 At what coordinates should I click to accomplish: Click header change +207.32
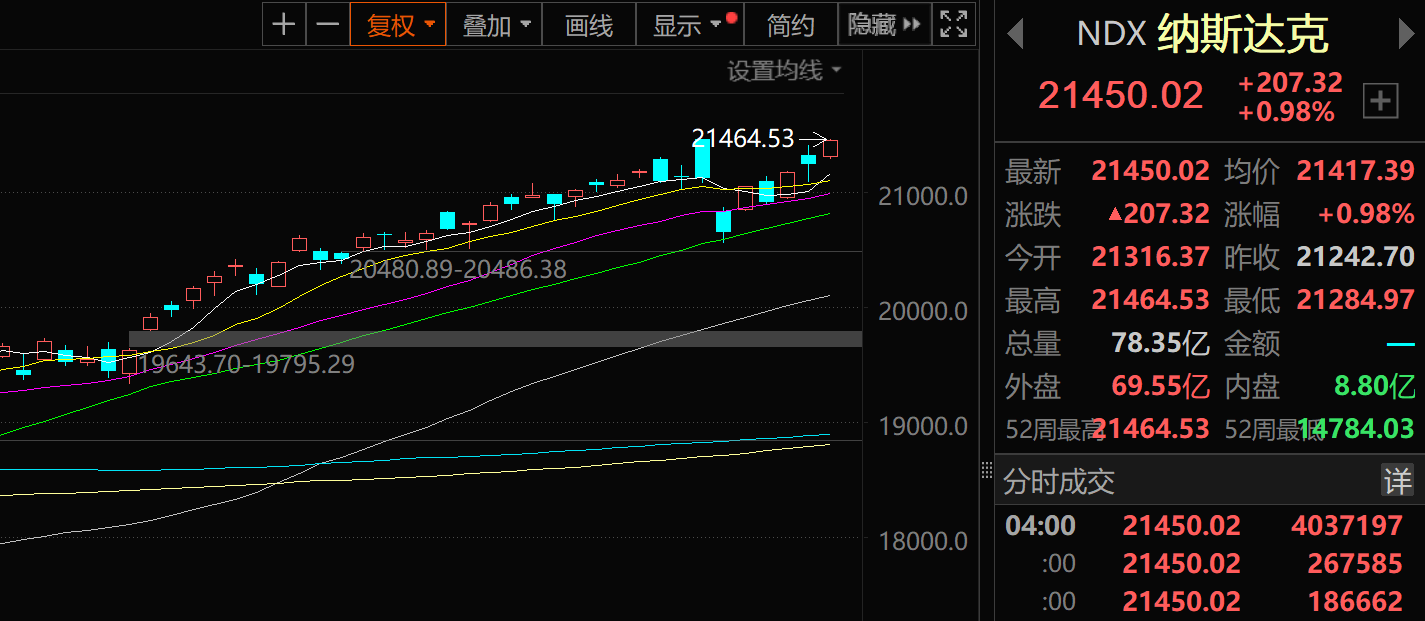coord(1290,83)
